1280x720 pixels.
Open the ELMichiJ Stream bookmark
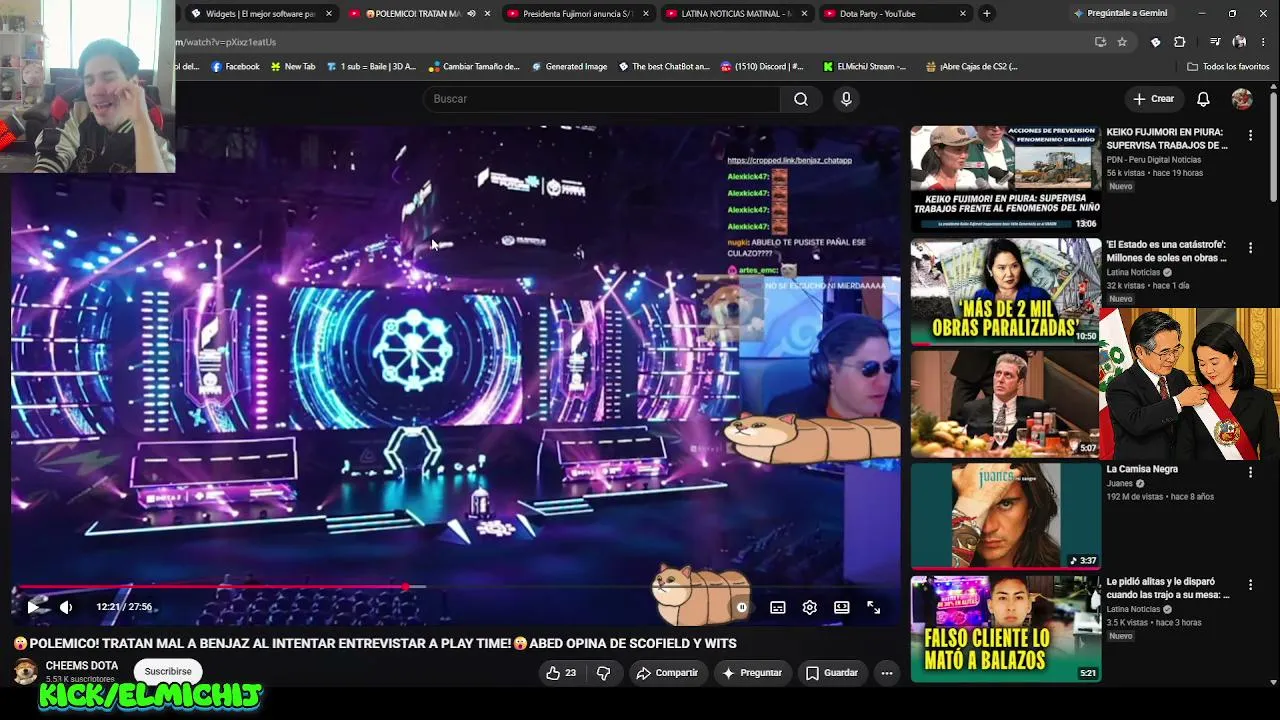pos(865,67)
